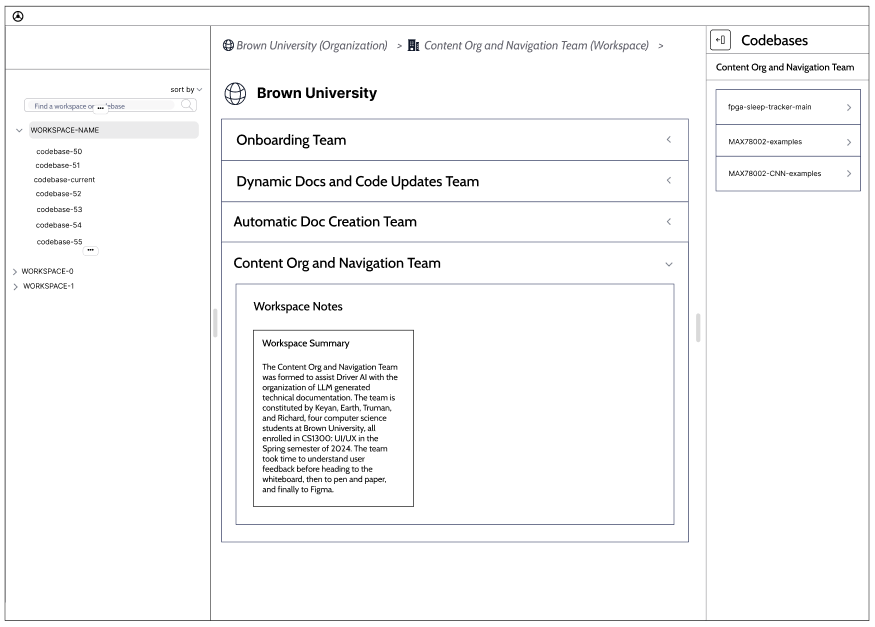
Task: Select WORKSPACE-NAME label in sidebar
Action: coord(65,130)
